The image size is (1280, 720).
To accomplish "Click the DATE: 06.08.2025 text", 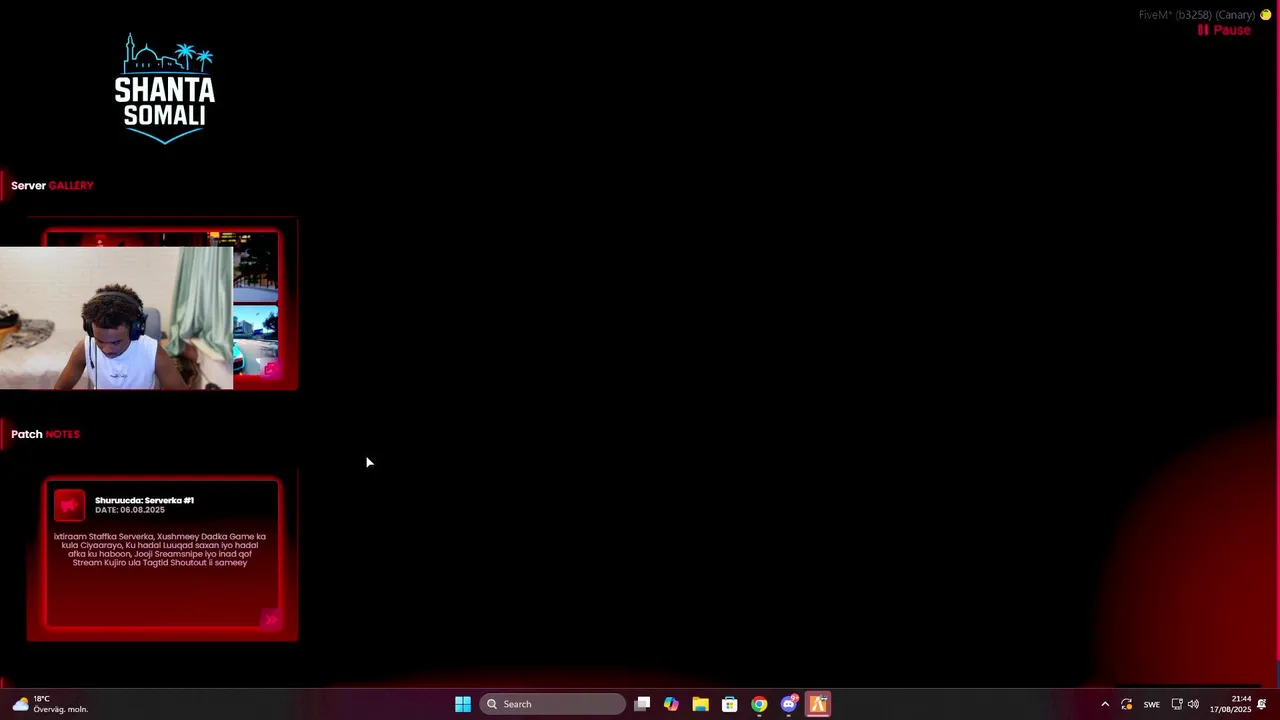I will coord(130,510).
